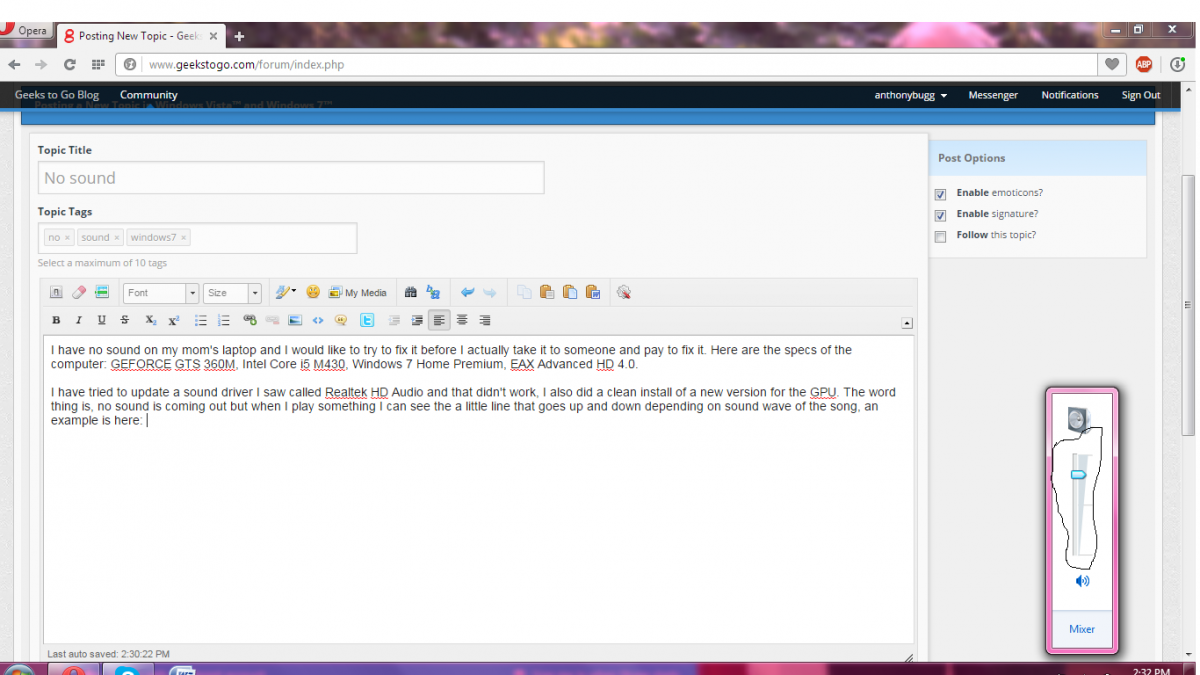
Task: Switch to Posting New Topic tab
Action: (139, 36)
